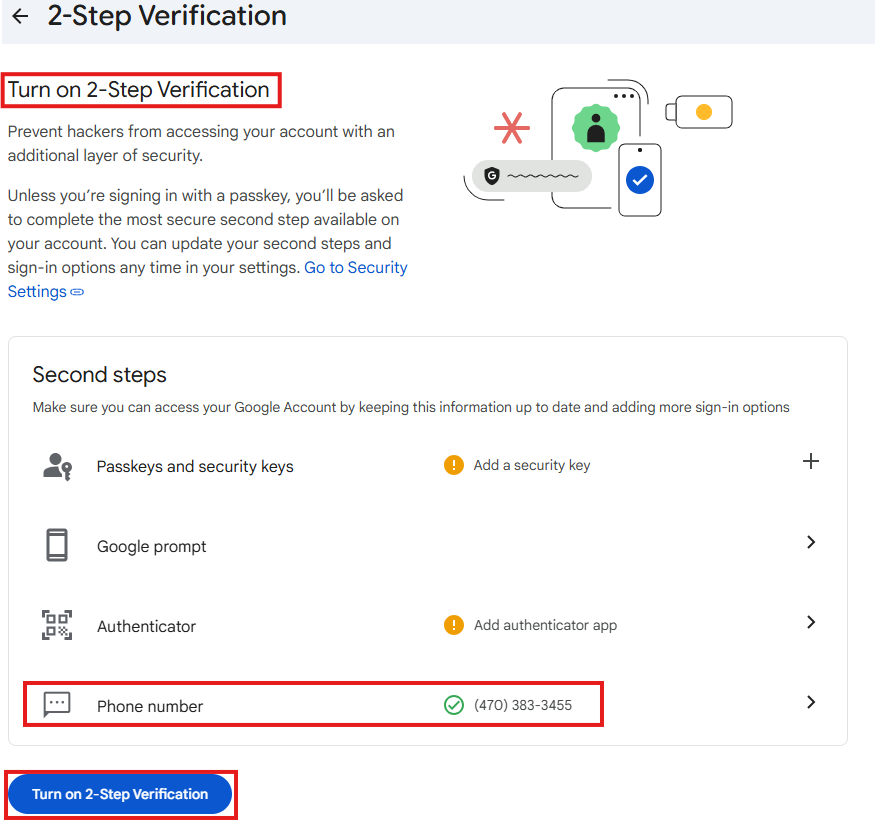Select the Phone number option
The width and height of the screenshot is (875, 824).
click(x=150, y=706)
